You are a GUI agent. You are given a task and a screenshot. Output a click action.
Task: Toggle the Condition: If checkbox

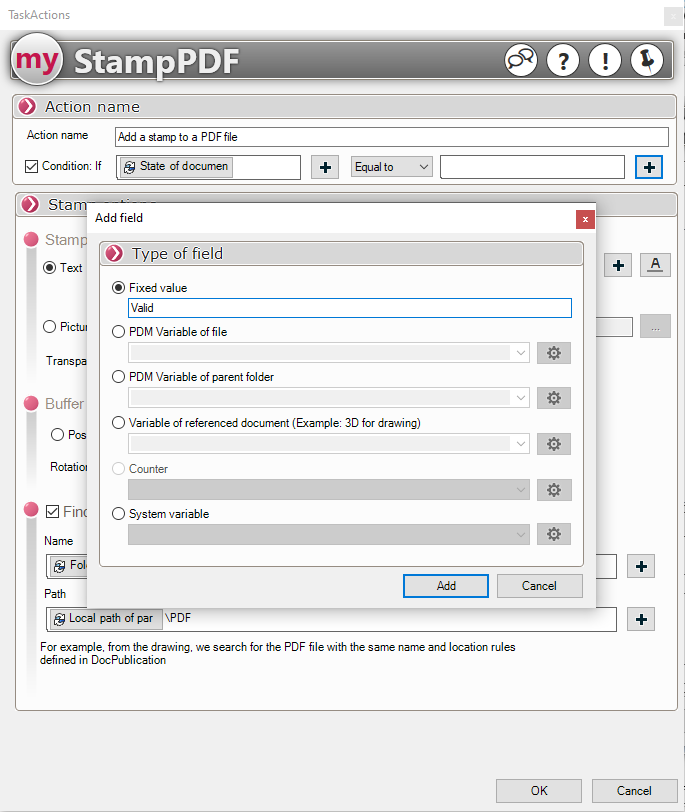click(31, 167)
